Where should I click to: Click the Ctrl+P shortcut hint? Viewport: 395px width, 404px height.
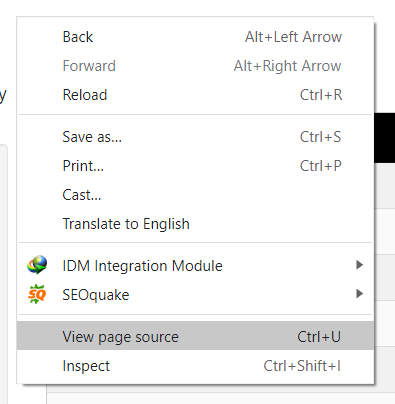(x=321, y=166)
